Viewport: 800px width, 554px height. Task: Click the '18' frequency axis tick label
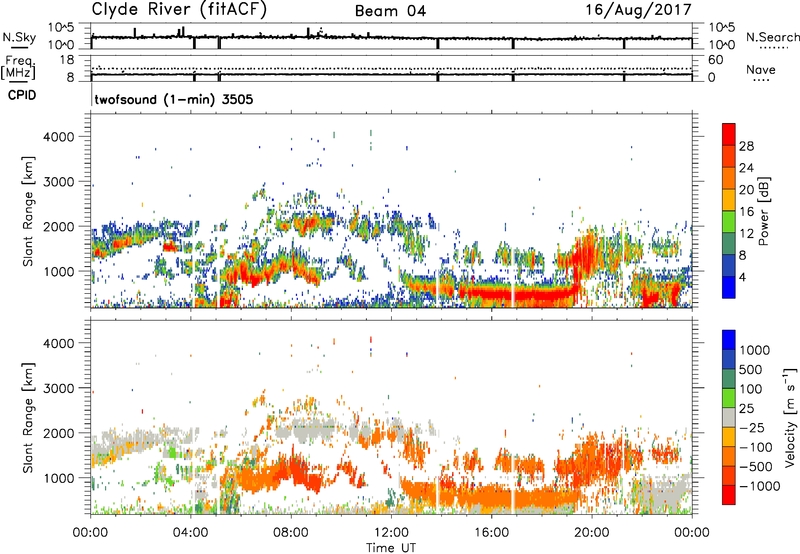click(x=67, y=60)
